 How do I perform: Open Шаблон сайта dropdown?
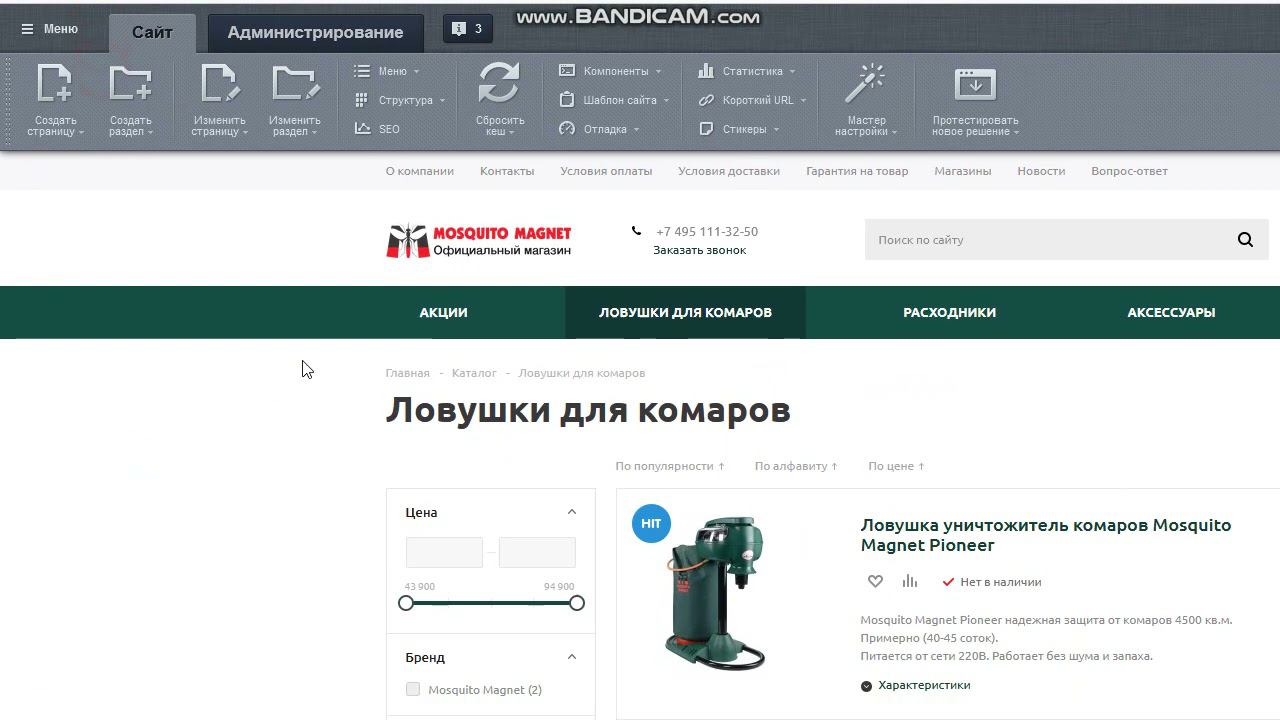click(614, 100)
